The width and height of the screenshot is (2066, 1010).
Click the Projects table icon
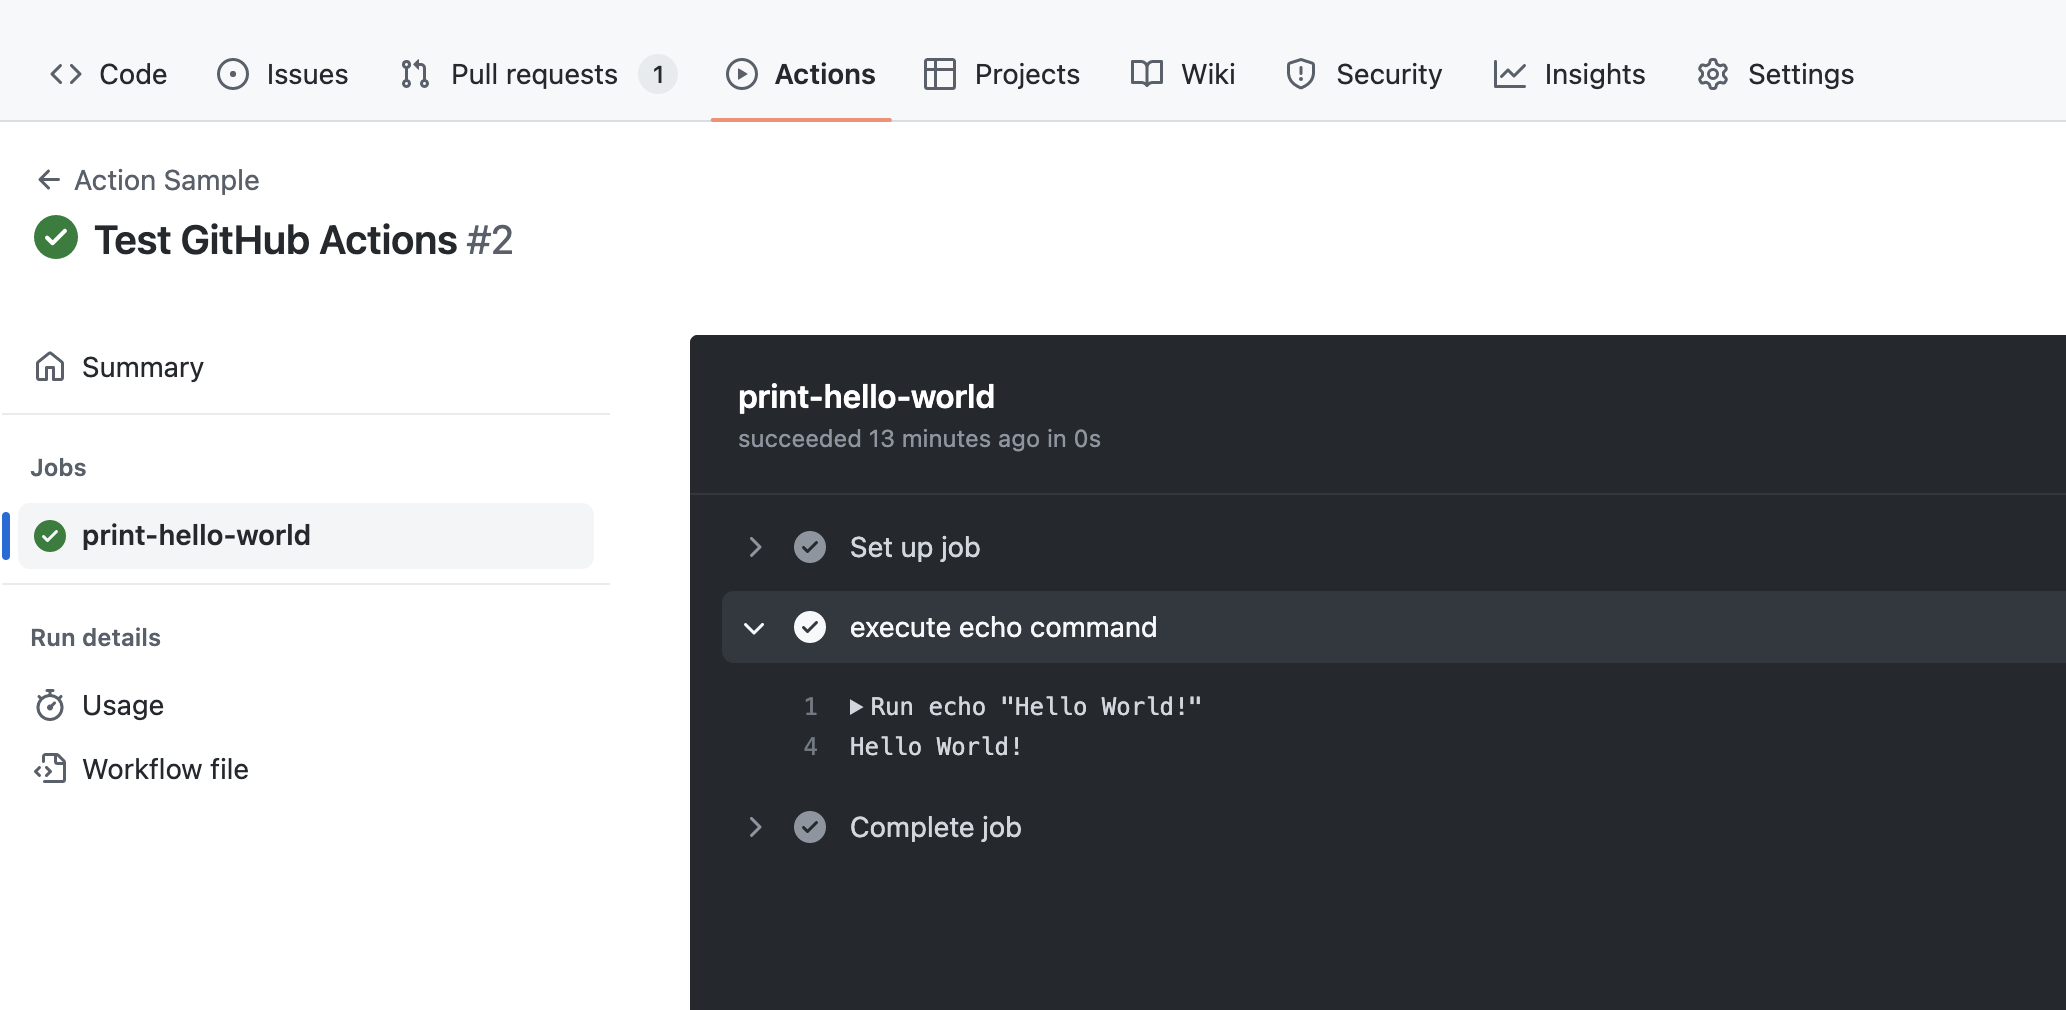click(939, 74)
